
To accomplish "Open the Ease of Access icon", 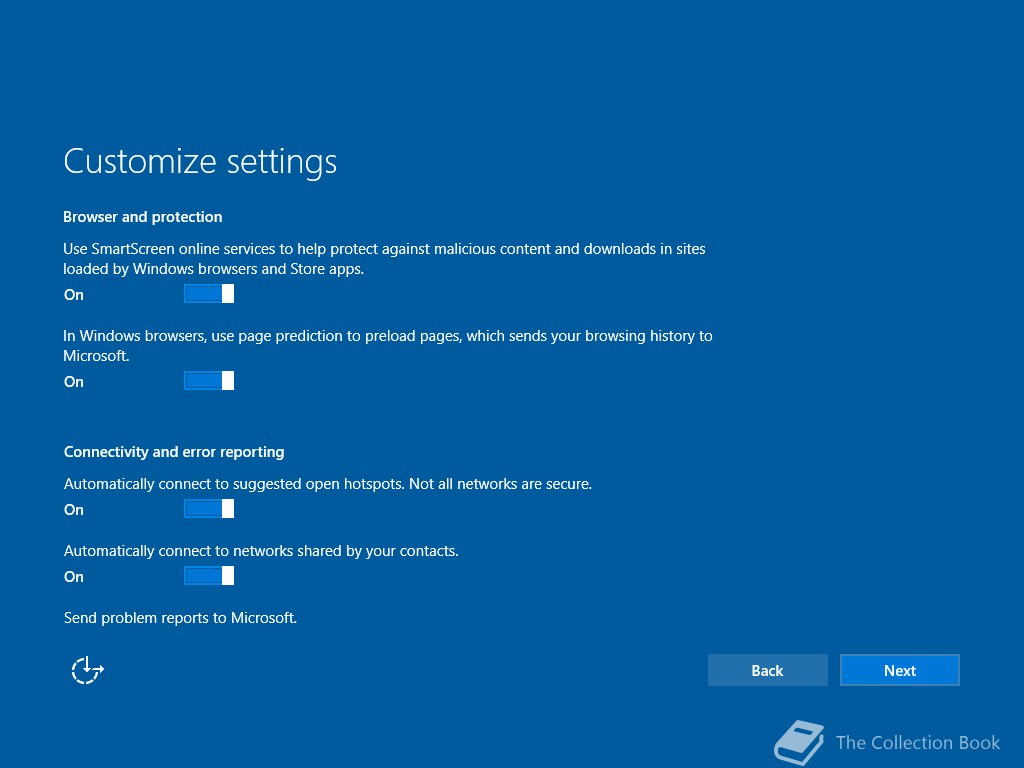I will (88, 670).
